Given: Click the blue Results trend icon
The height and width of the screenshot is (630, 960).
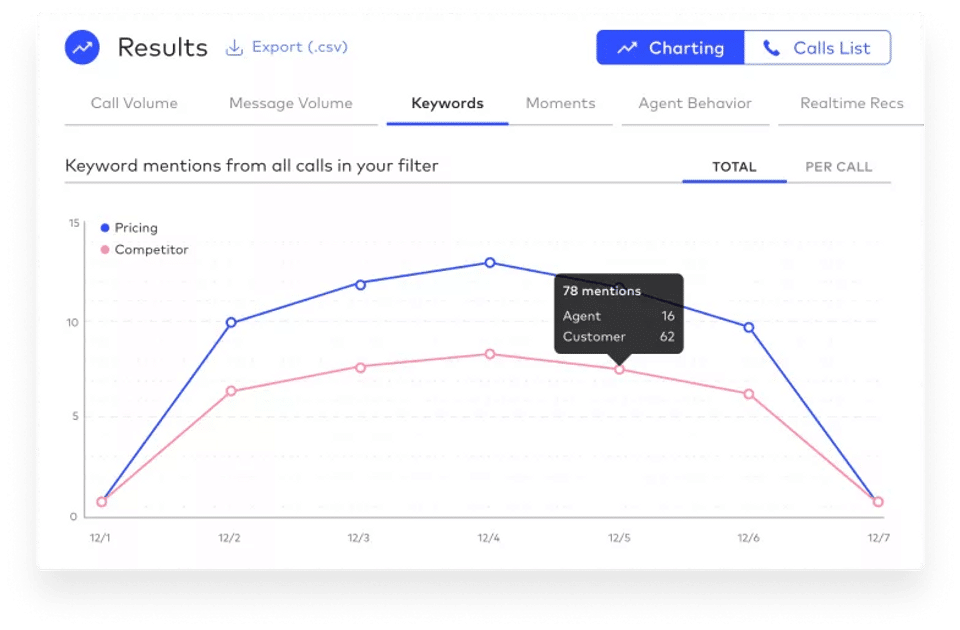Looking at the screenshot, I should pyautogui.click(x=82, y=47).
